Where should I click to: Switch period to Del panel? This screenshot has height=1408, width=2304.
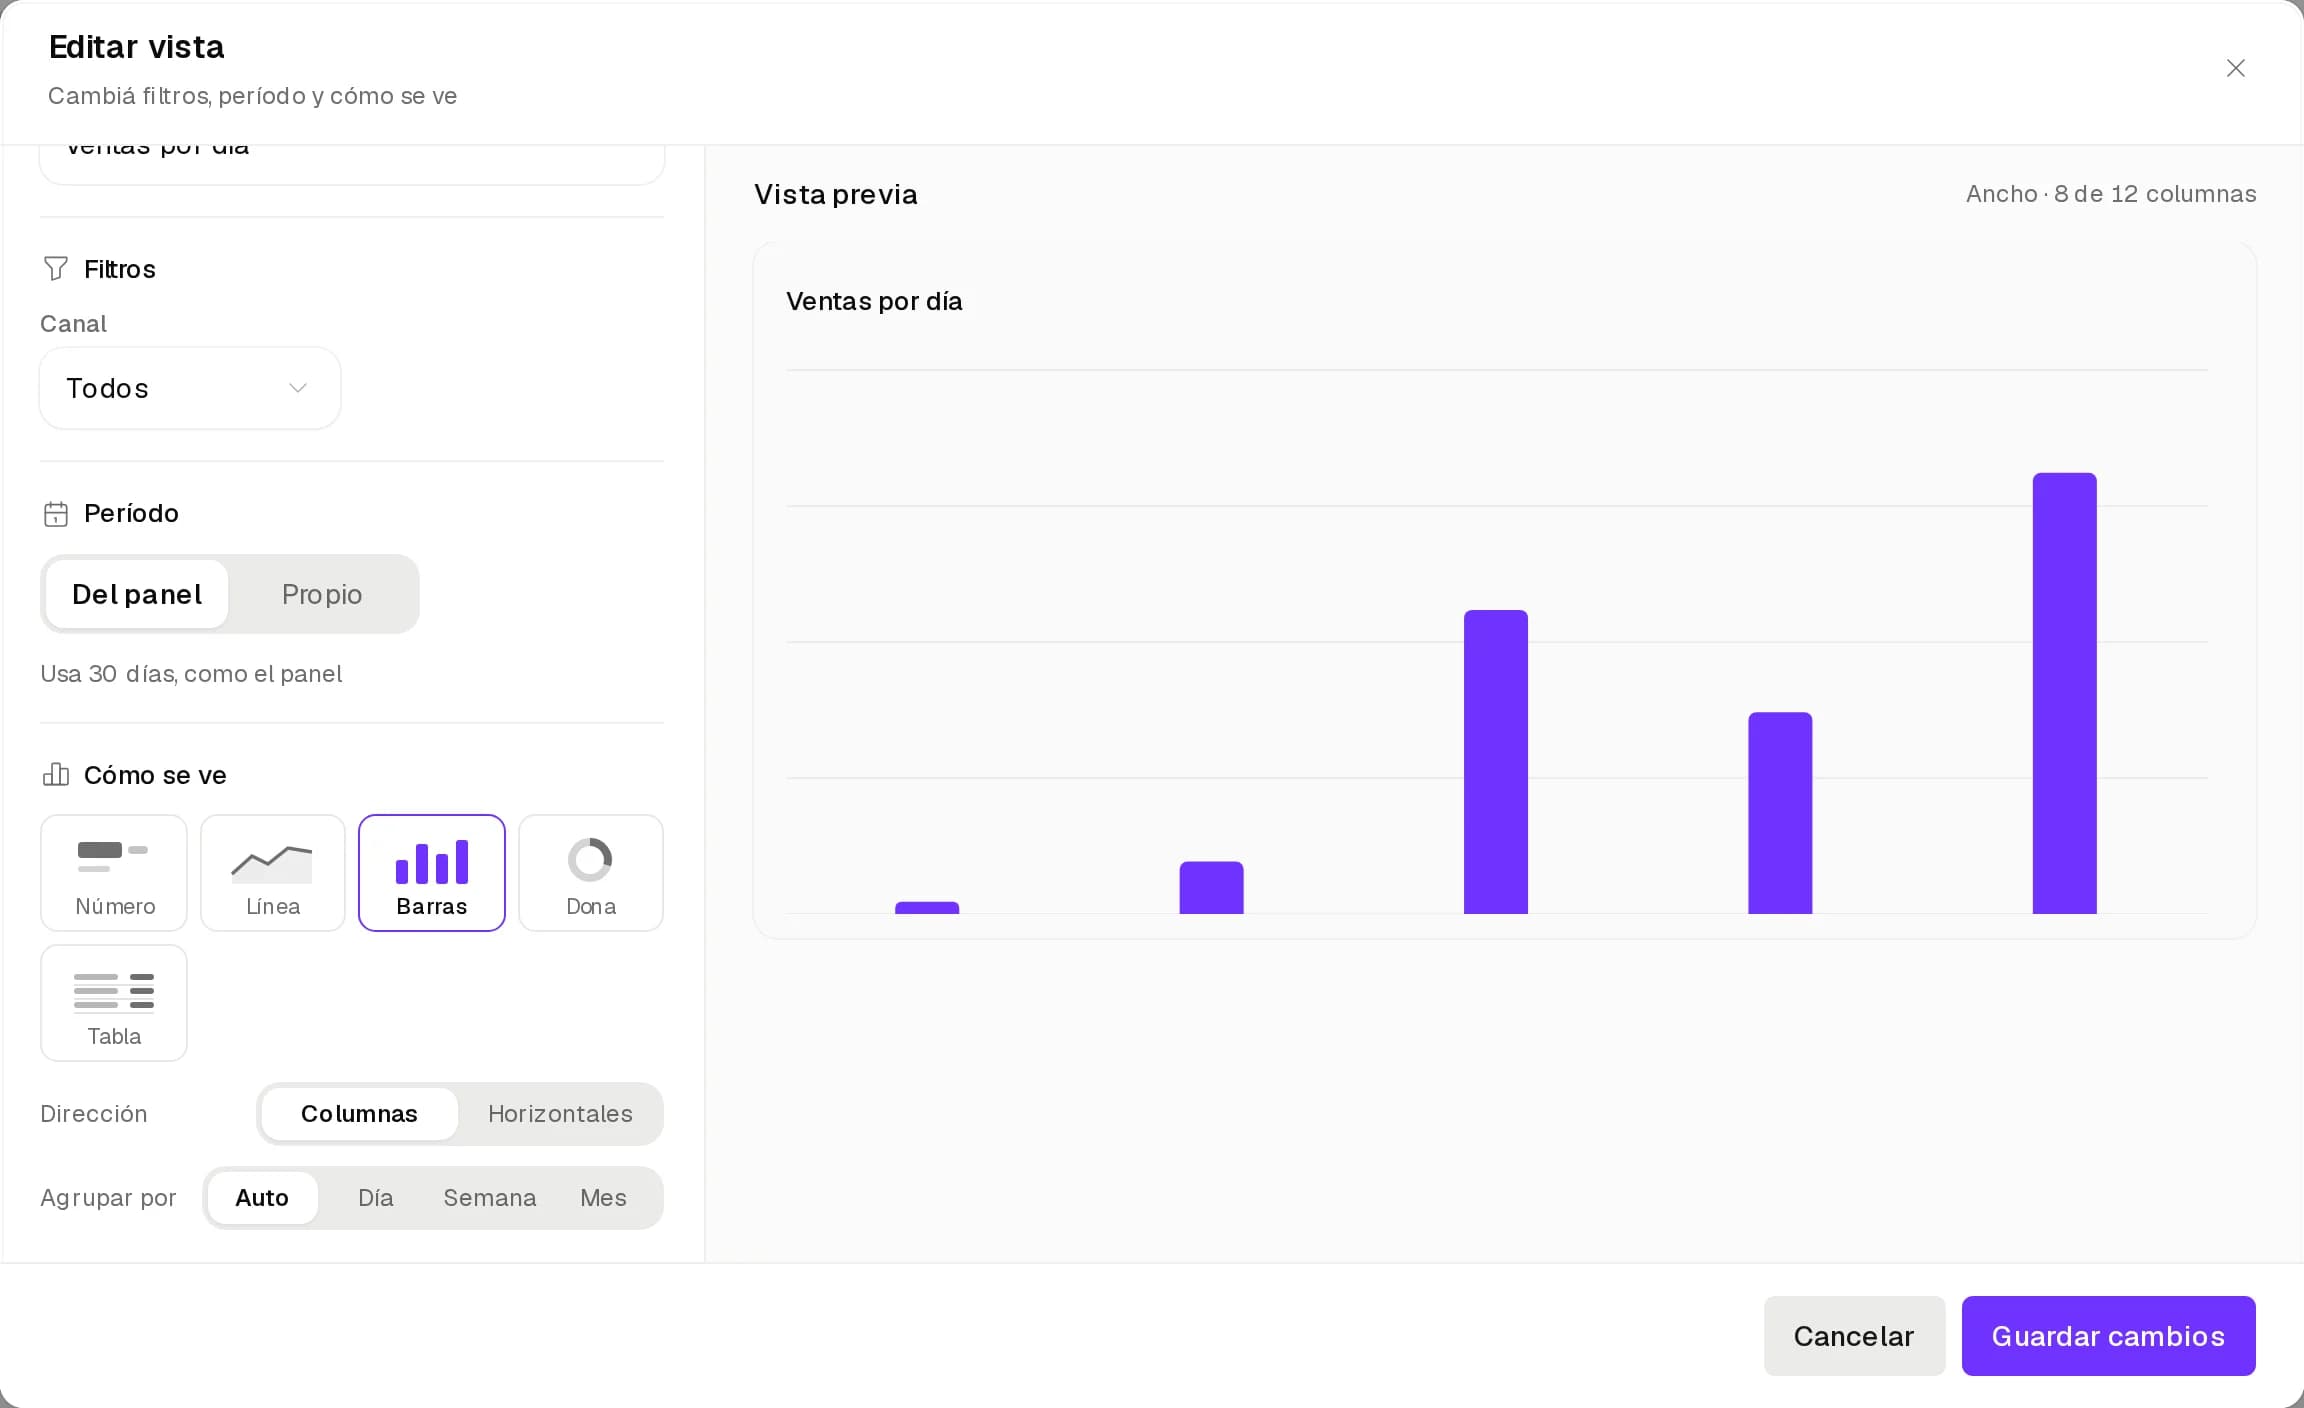137,594
